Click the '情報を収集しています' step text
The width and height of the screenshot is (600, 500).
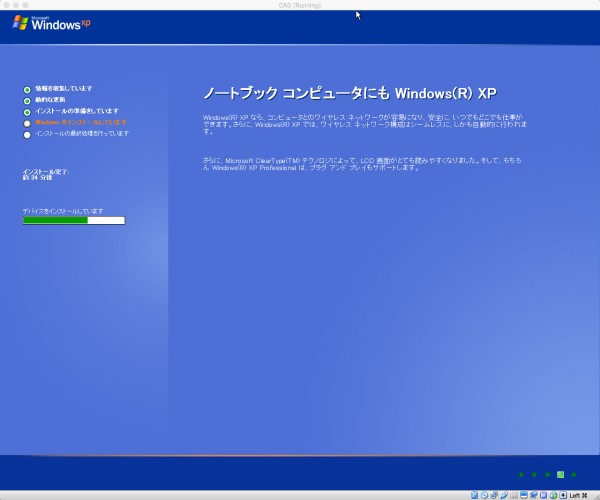coord(64,88)
